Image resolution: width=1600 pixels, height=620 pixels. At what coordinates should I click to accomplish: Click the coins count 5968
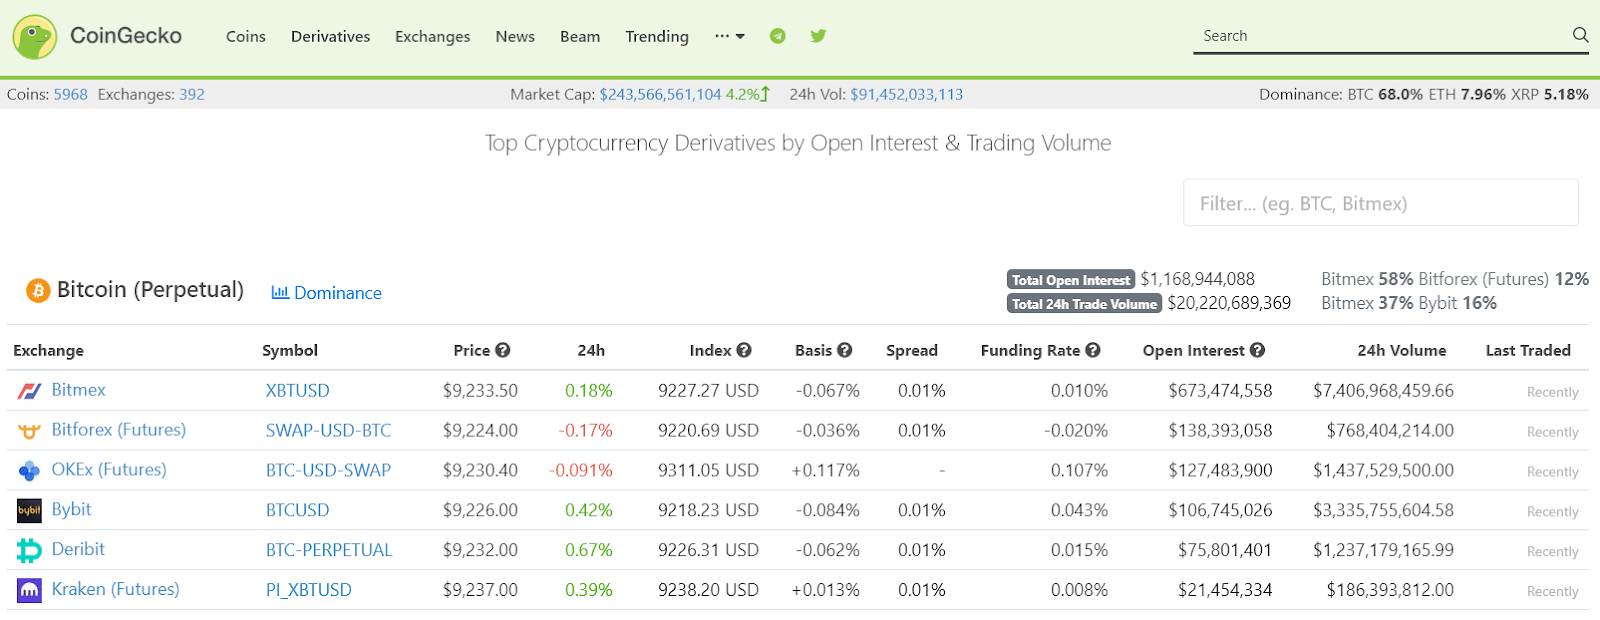coord(70,94)
